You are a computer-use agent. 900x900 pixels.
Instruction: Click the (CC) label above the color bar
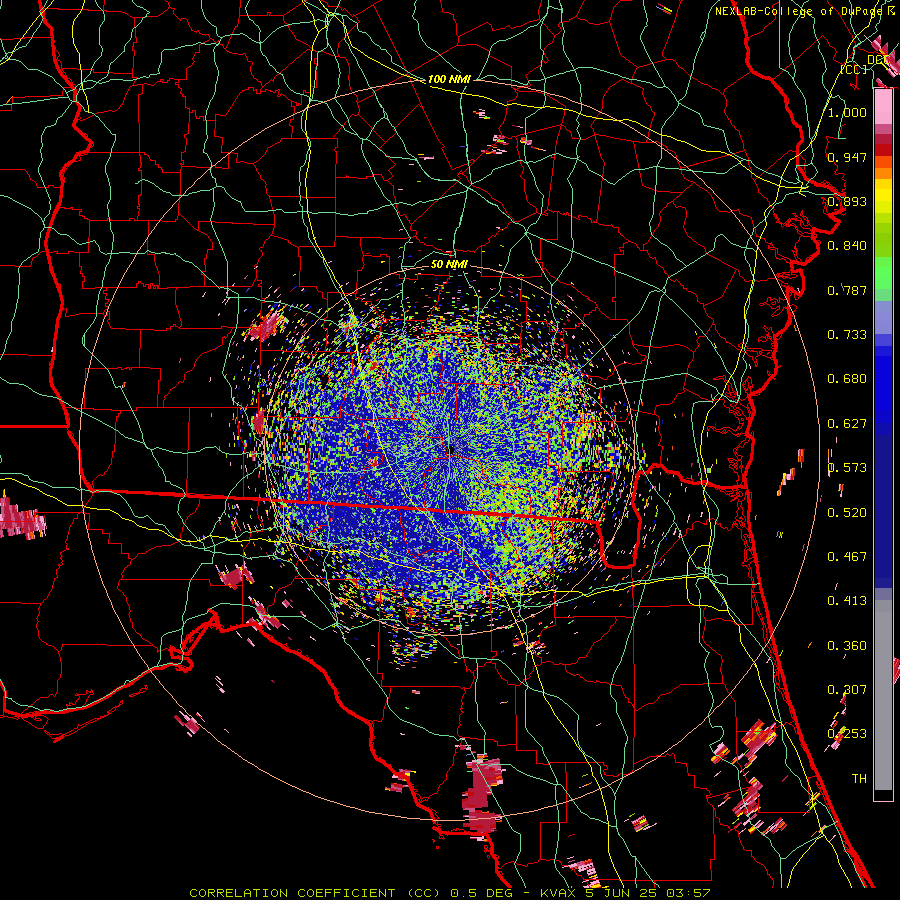(x=853, y=69)
